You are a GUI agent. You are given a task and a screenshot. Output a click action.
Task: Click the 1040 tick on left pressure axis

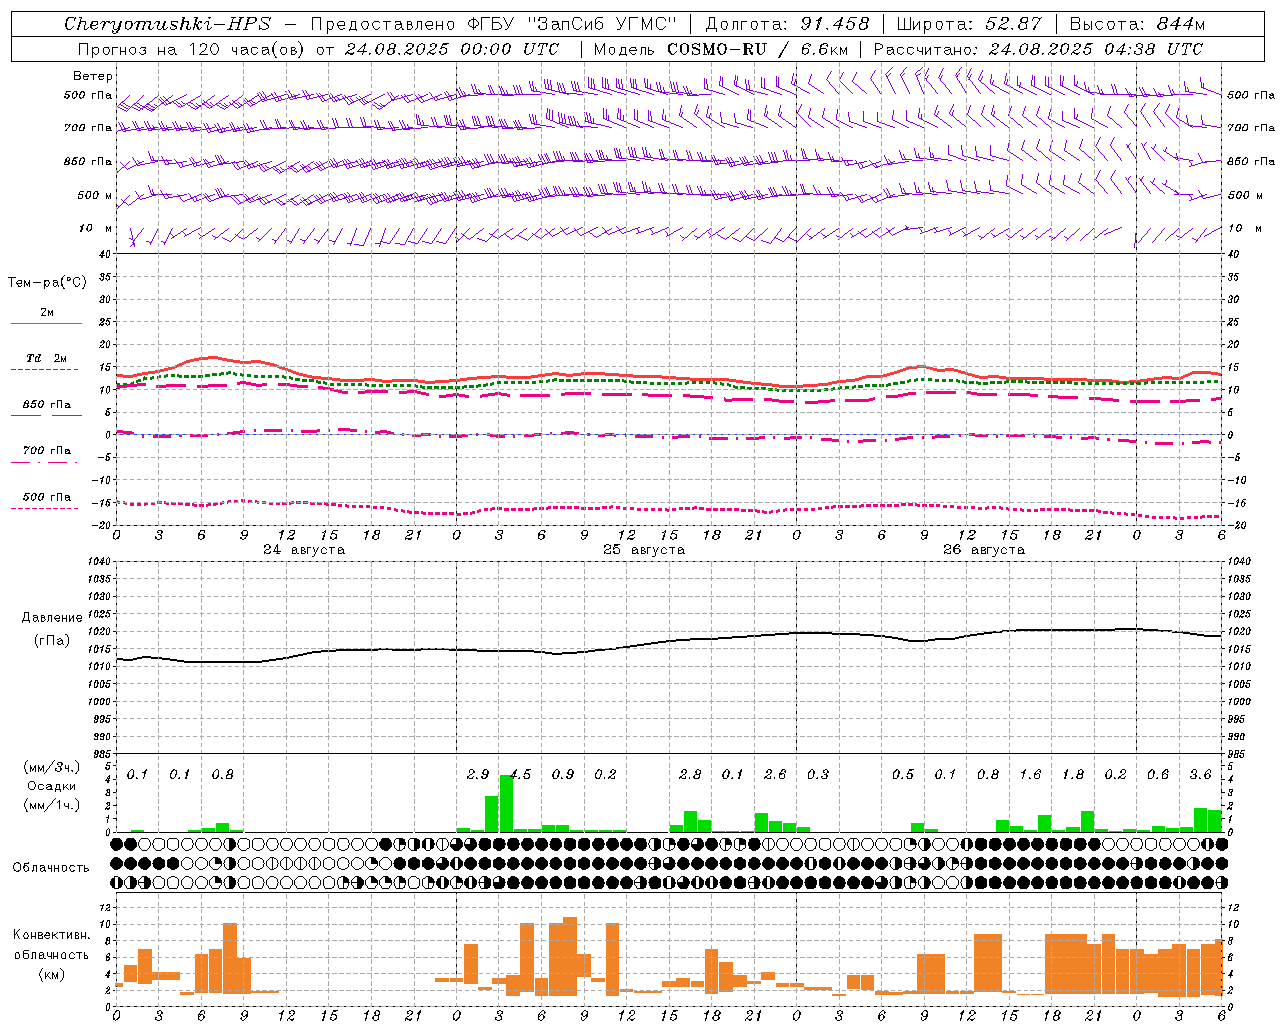(101, 561)
